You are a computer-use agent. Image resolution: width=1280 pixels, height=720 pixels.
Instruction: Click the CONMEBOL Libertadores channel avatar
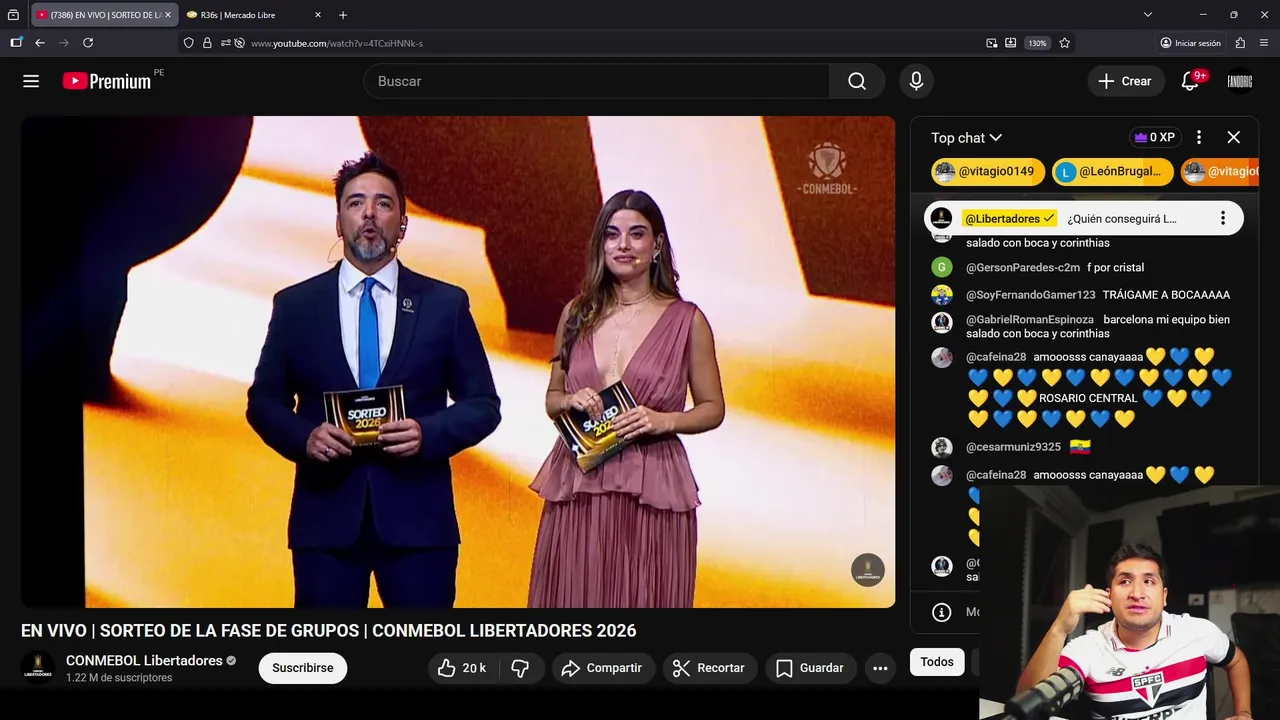click(38, 668)
